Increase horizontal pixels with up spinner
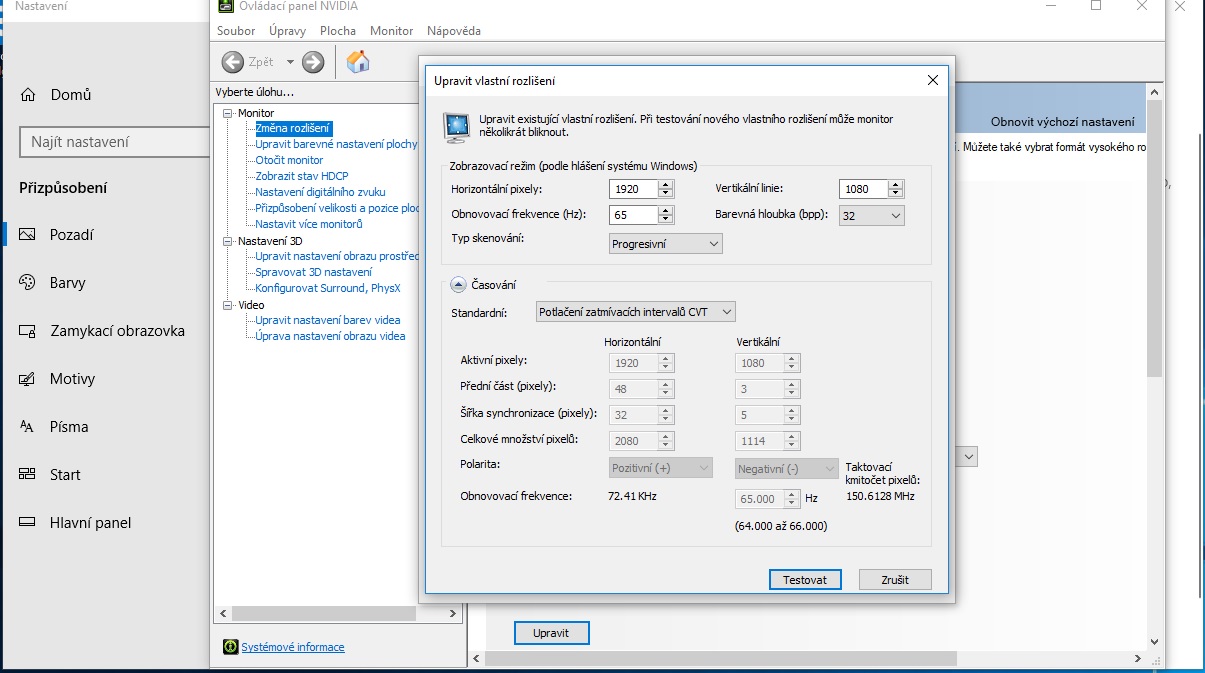This screenshot has height=673, width=1205. click(x=666, y=184)
